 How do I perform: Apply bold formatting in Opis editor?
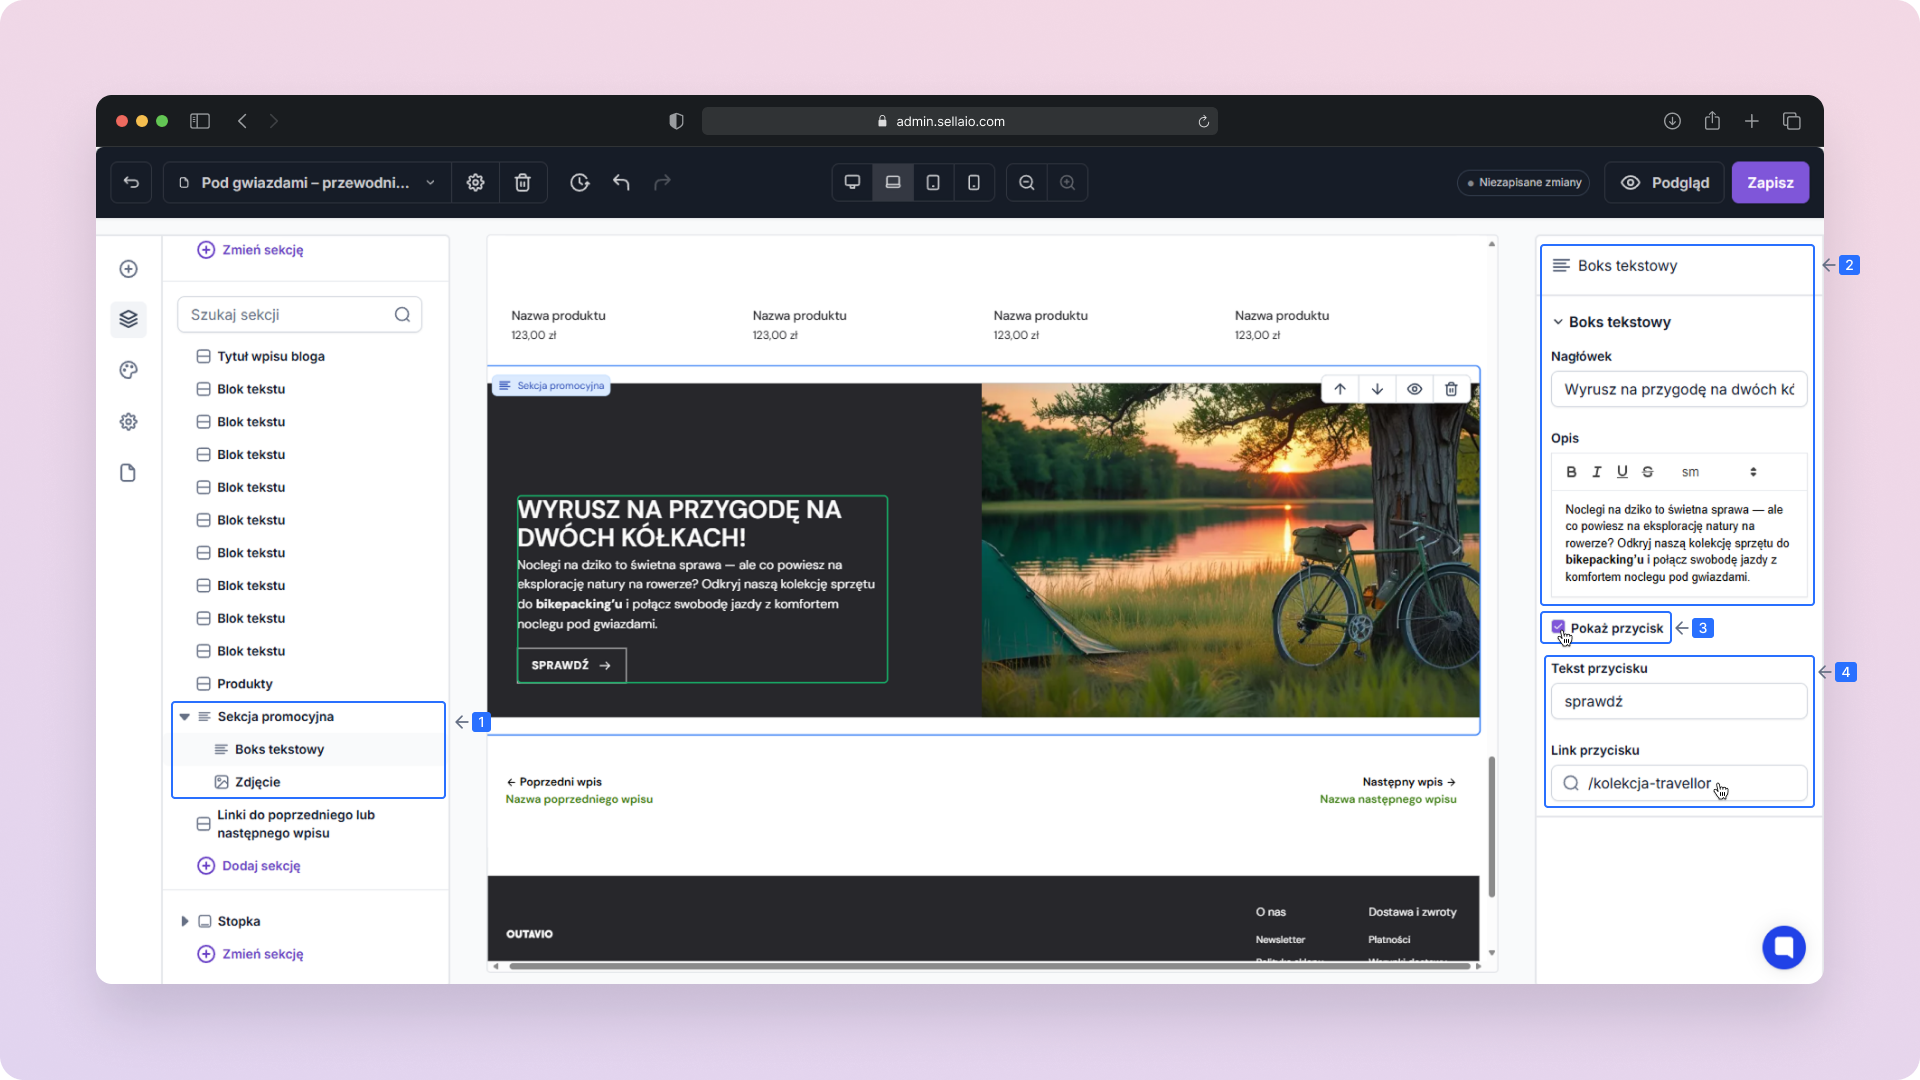(x=1571, y=472)
